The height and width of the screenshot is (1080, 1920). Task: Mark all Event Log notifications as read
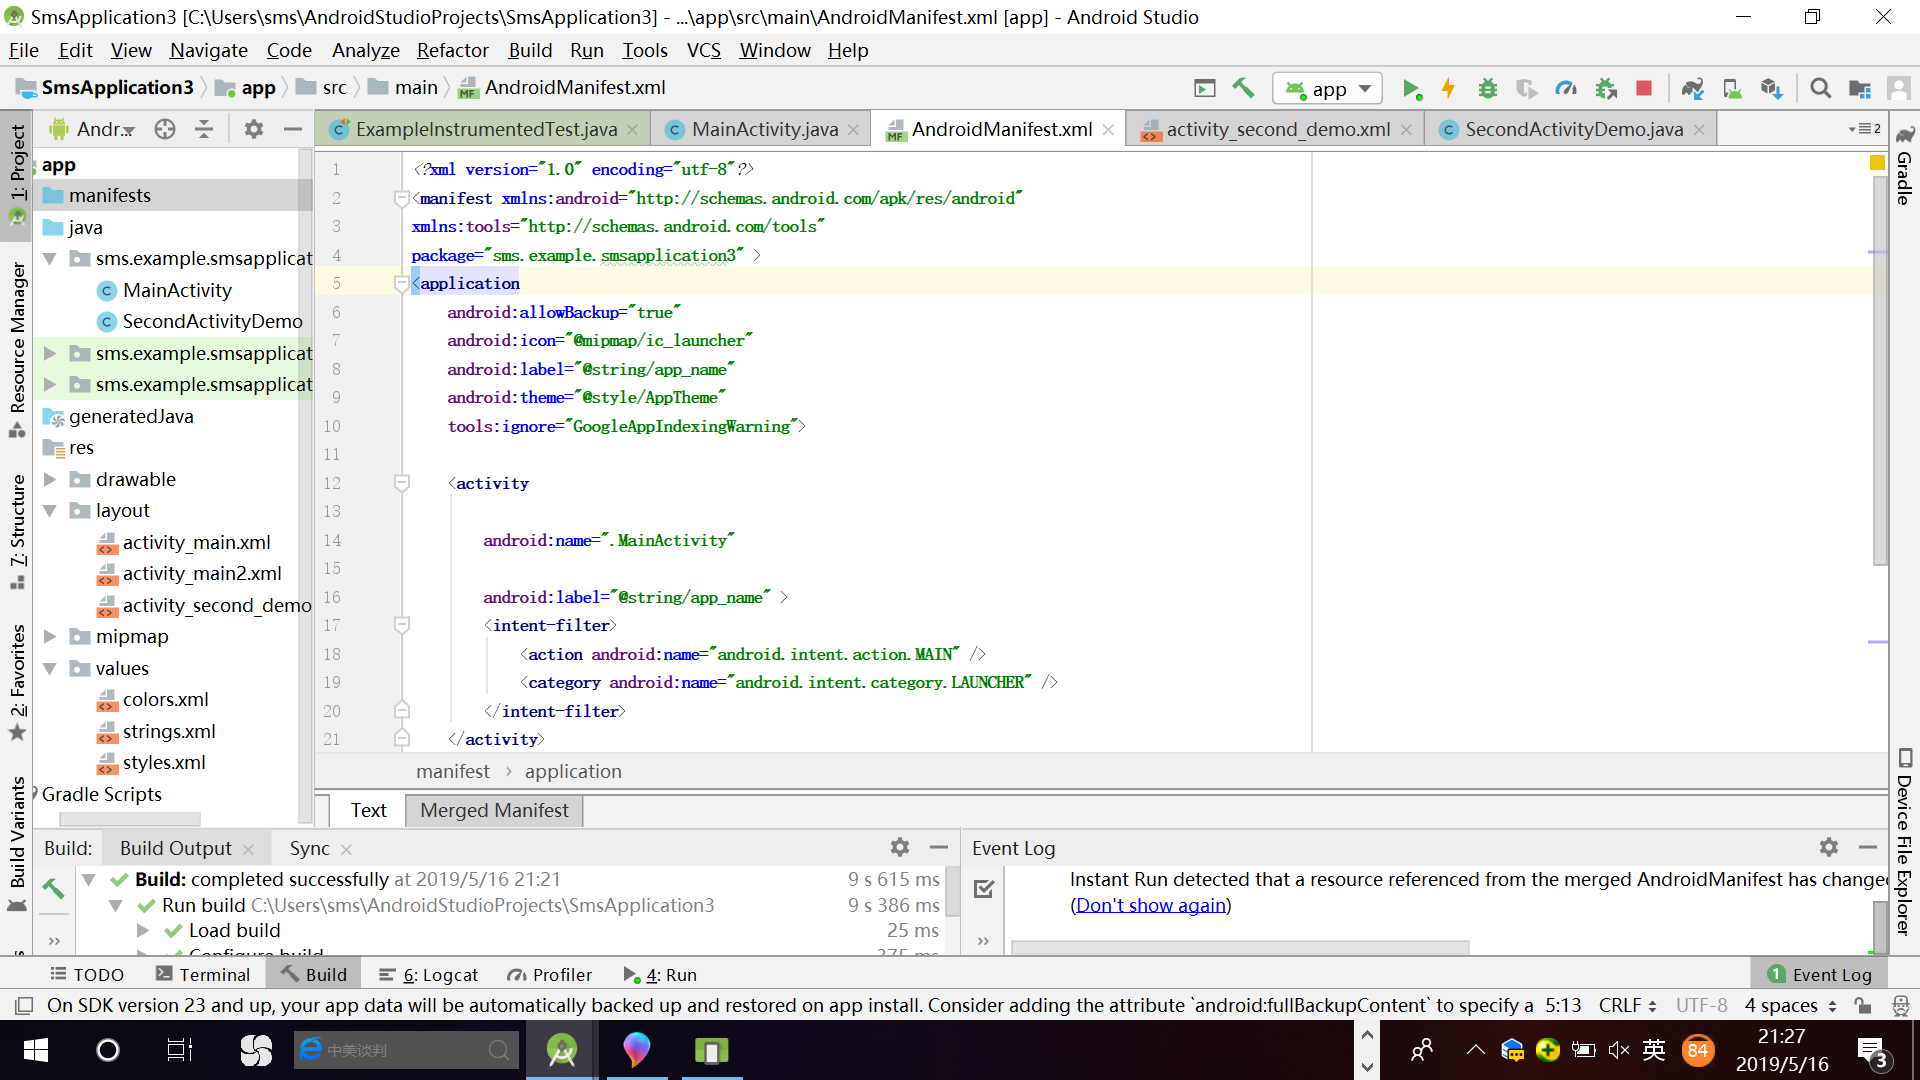[x=984, y=888]
